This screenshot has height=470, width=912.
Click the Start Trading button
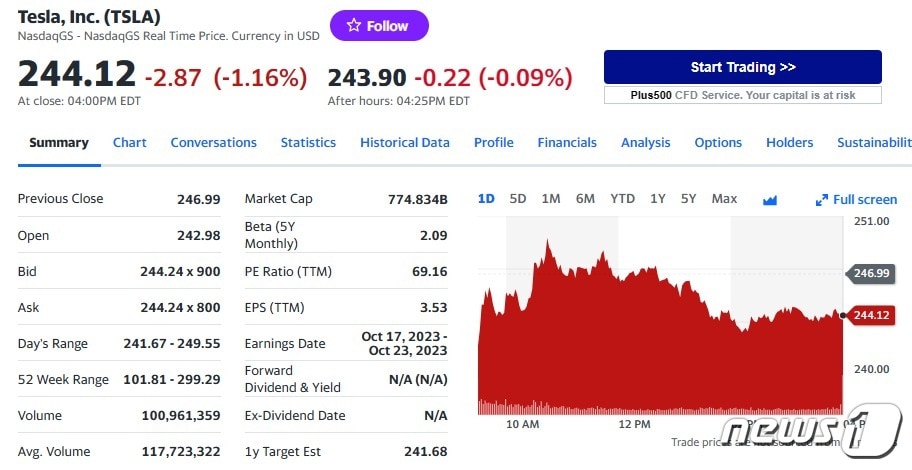coord(742,67)
